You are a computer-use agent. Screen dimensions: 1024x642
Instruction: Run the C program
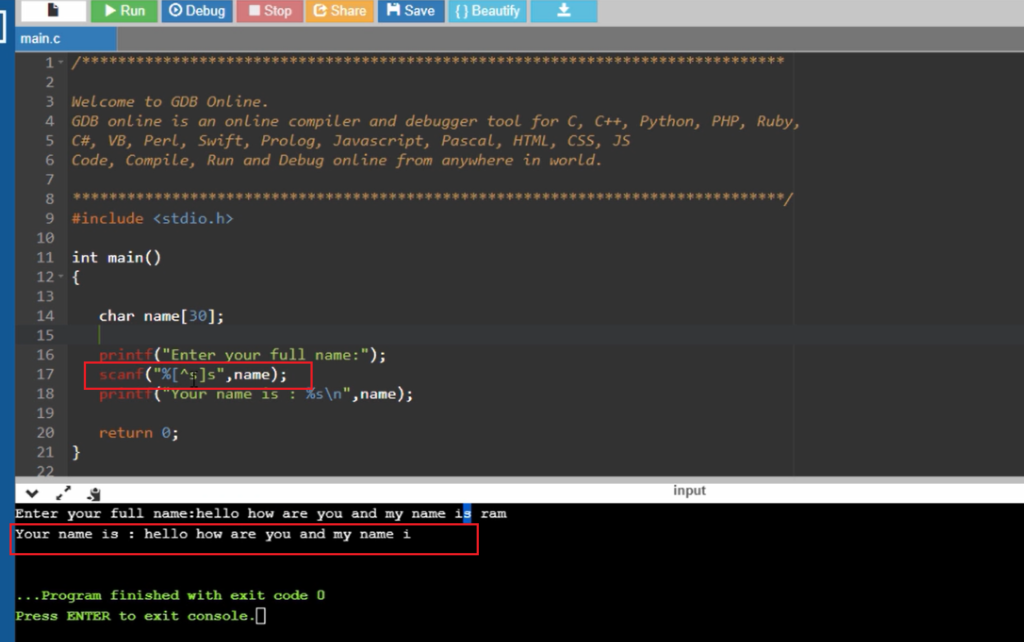[123, 12]
